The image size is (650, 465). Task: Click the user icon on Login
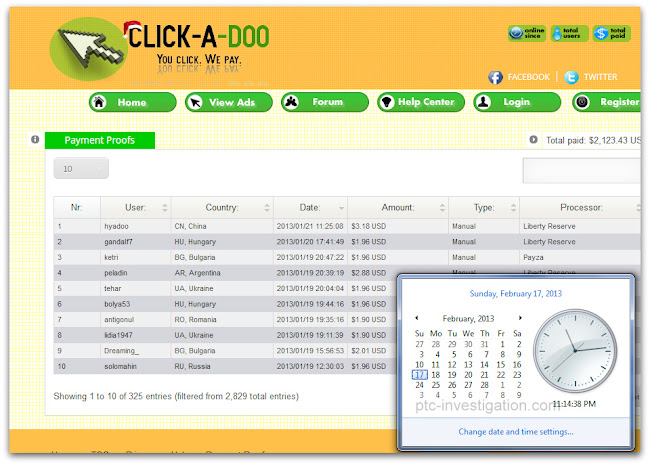pyautogui.click(x=483, y=102)
